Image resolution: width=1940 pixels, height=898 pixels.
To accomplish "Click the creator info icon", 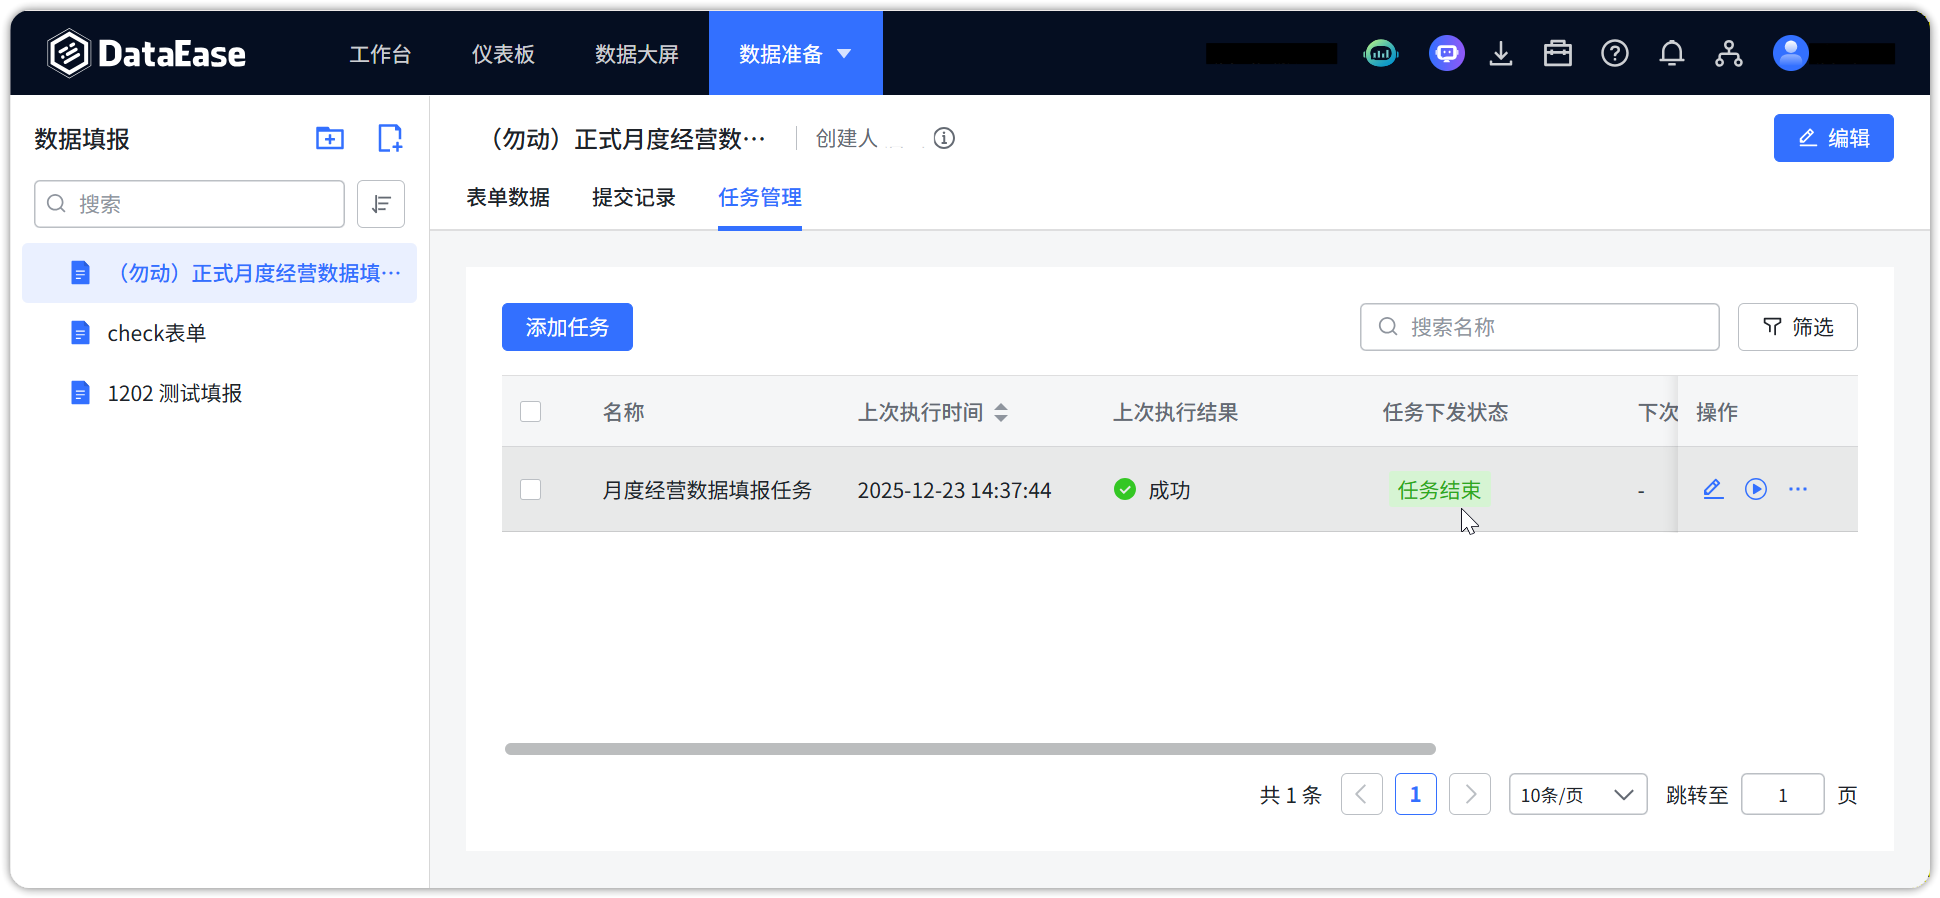I will pyautogui.click(x=944, y=138).
